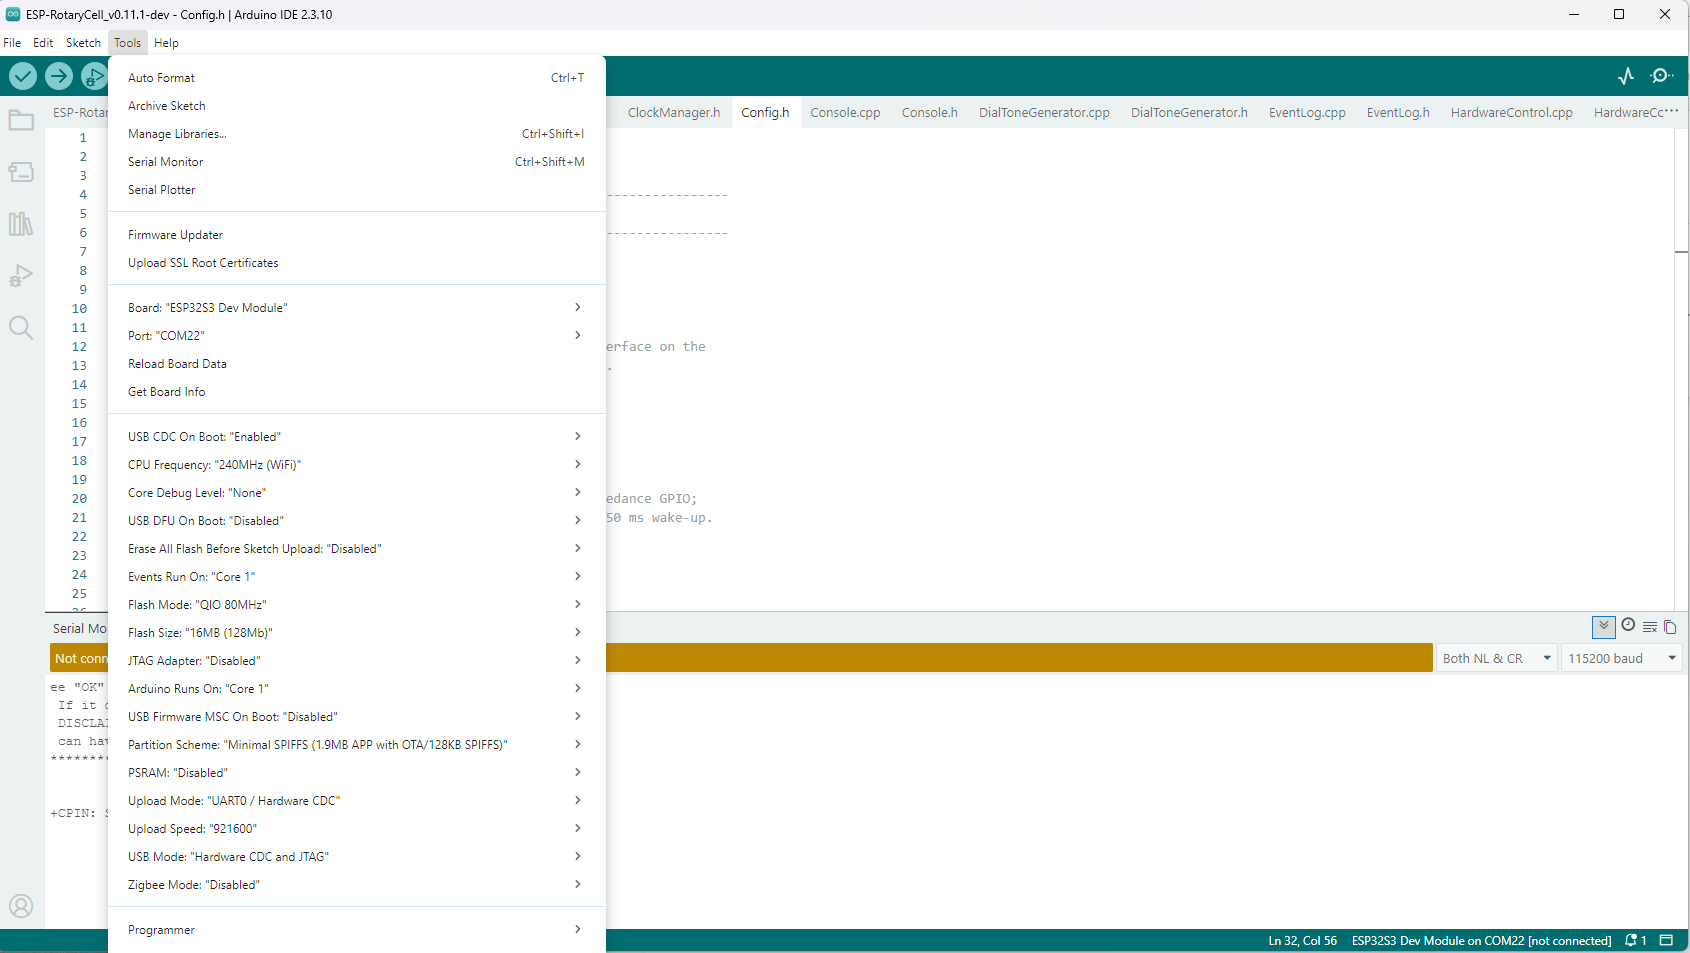Expand the Programmer submenu
This screenshot has height=953, width=1690.
pos(356,930)
